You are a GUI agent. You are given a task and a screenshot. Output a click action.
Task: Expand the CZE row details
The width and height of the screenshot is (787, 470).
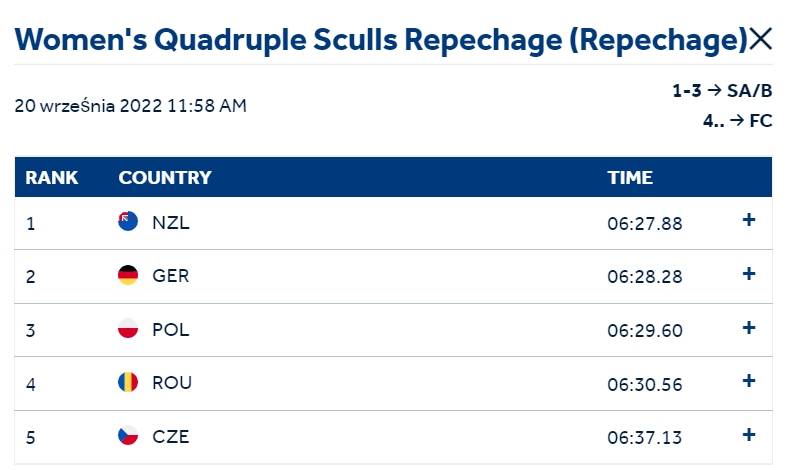click(x=749, y=435)
